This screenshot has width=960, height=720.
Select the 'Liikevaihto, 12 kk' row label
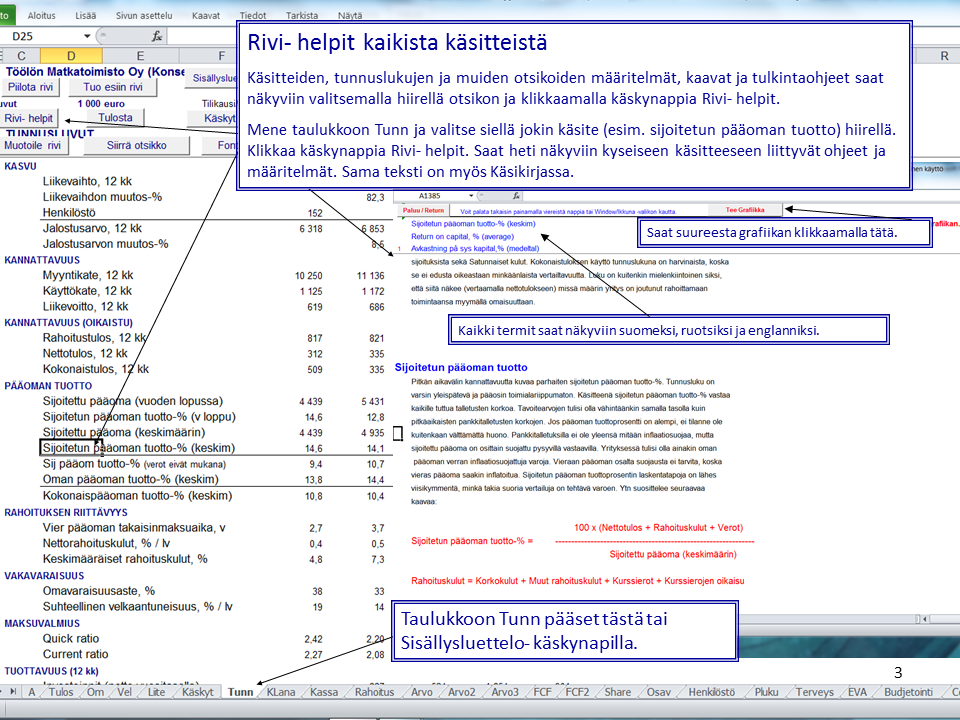(x=87, y=181)
